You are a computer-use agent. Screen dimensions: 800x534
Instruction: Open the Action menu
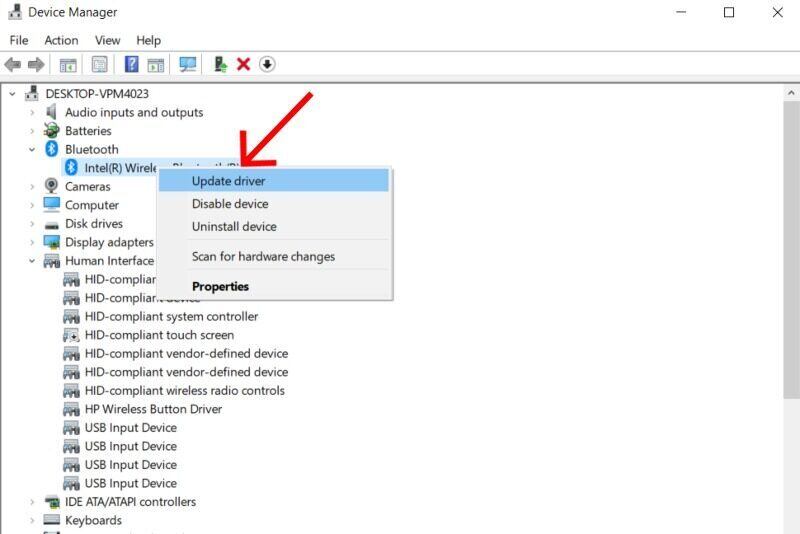tap(61, 40)
